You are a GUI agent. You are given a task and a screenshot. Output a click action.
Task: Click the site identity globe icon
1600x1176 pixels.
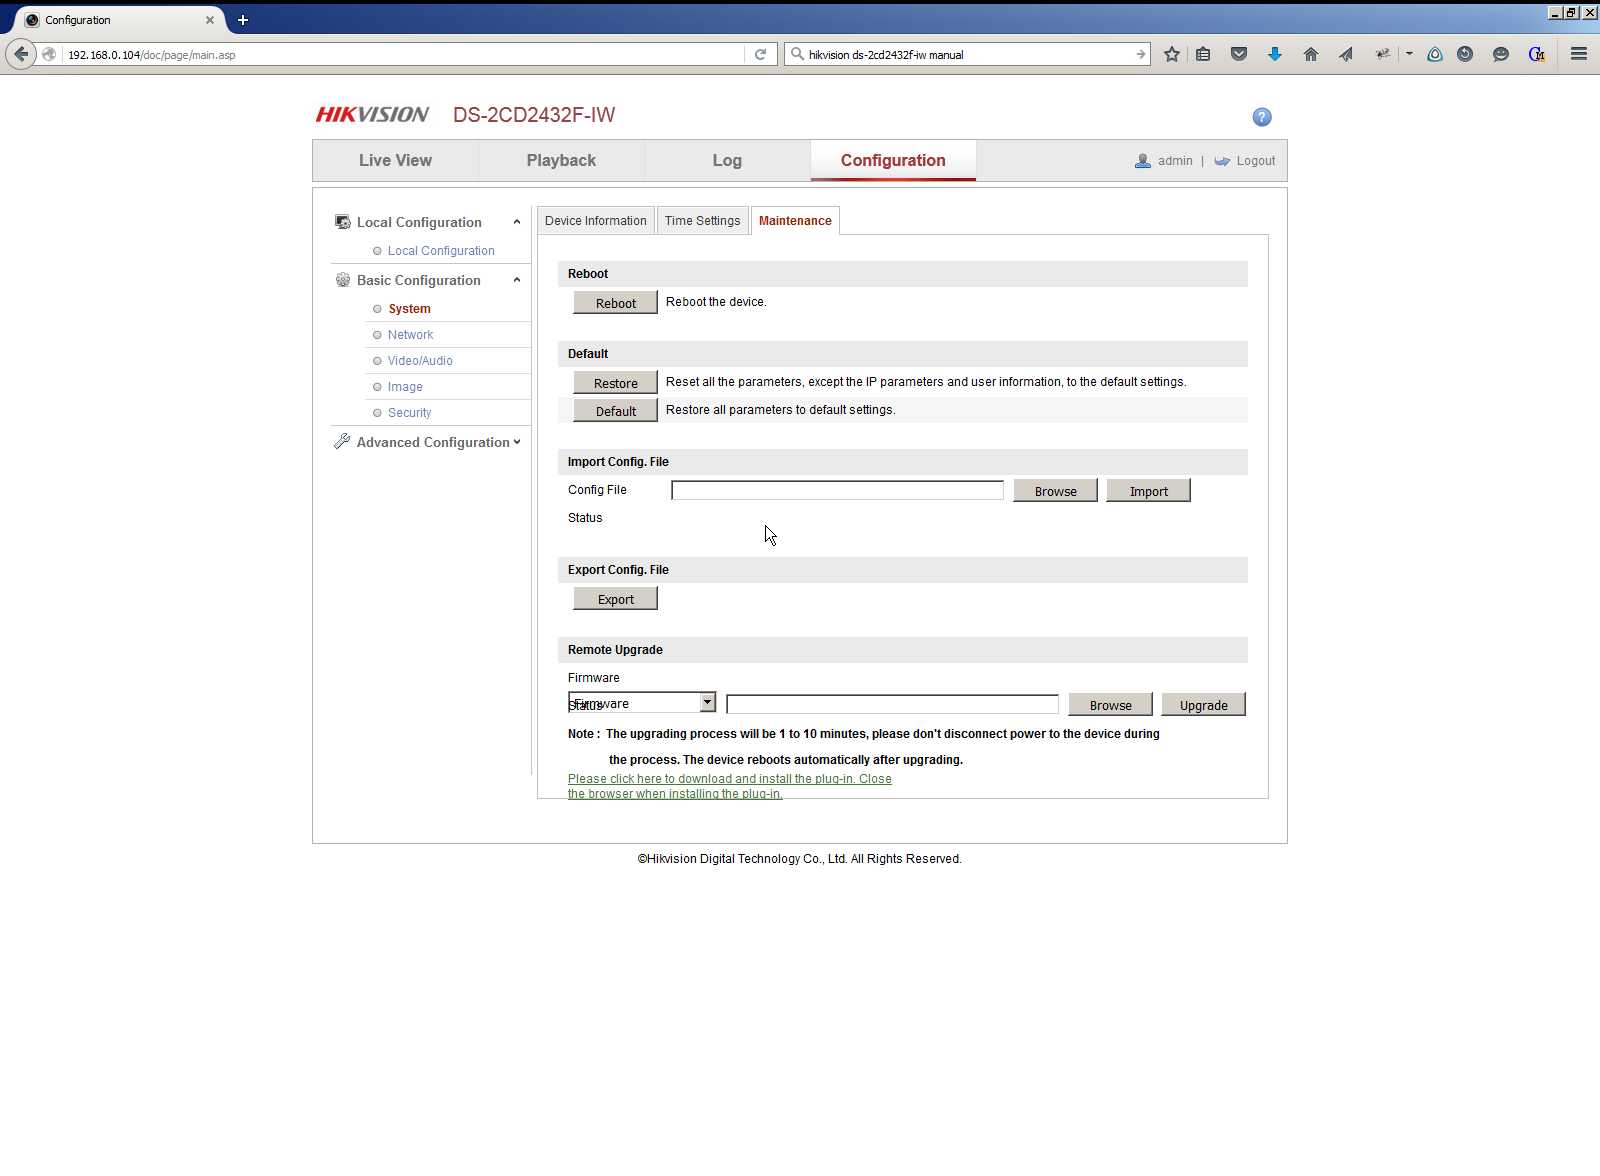pos(49,54)
